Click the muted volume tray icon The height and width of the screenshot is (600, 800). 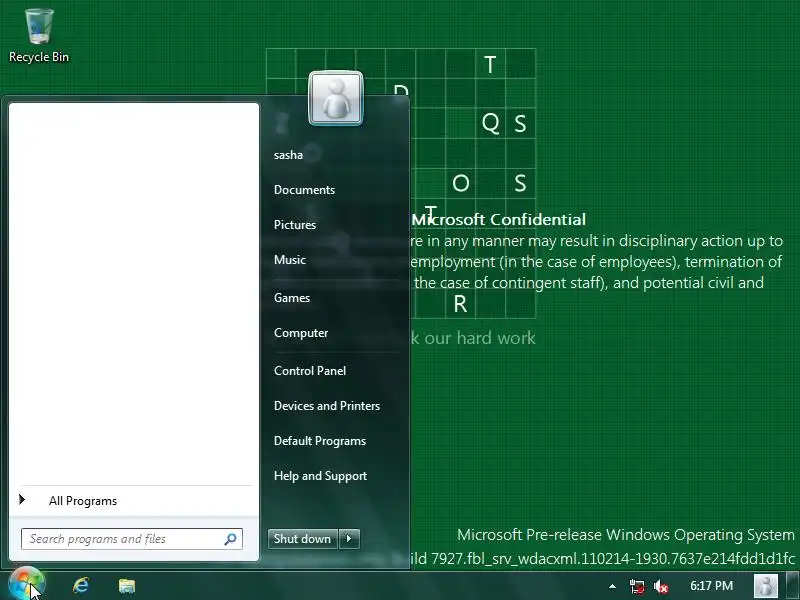[x=661, y=587]
